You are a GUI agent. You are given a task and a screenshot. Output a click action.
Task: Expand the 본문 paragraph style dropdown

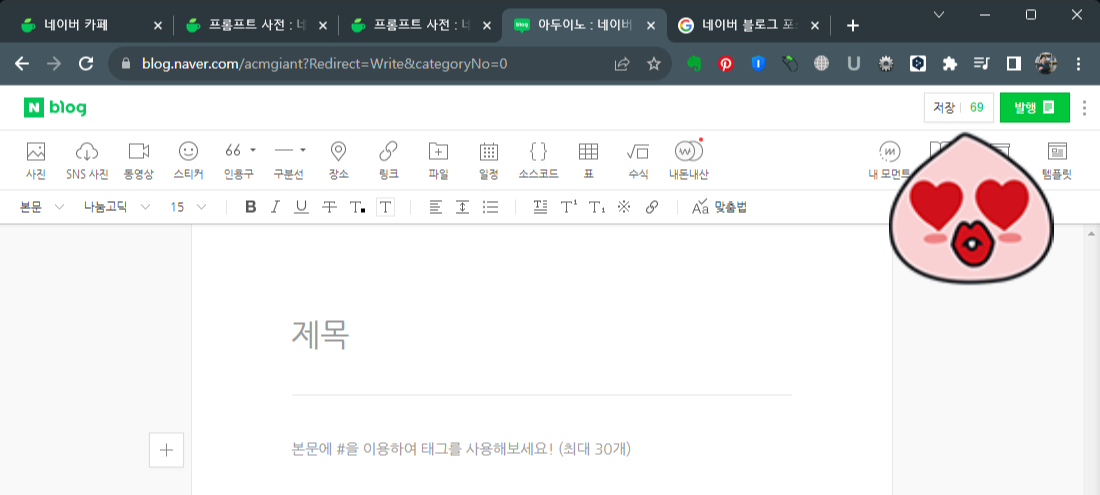[x=42, y=207]
